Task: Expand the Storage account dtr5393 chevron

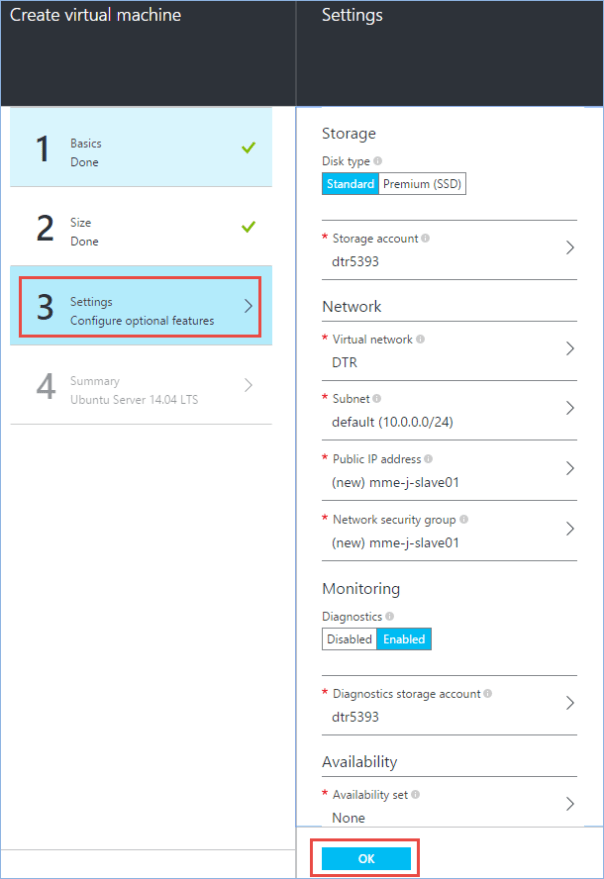Action: (570, 248)
